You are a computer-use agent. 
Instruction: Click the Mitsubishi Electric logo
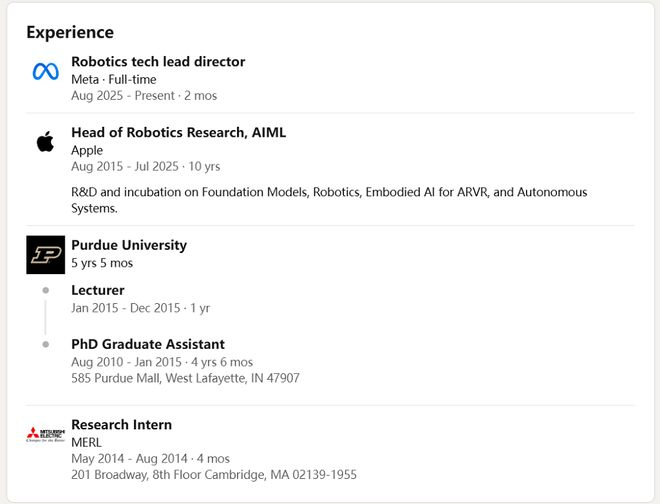[x=45, y=434]
